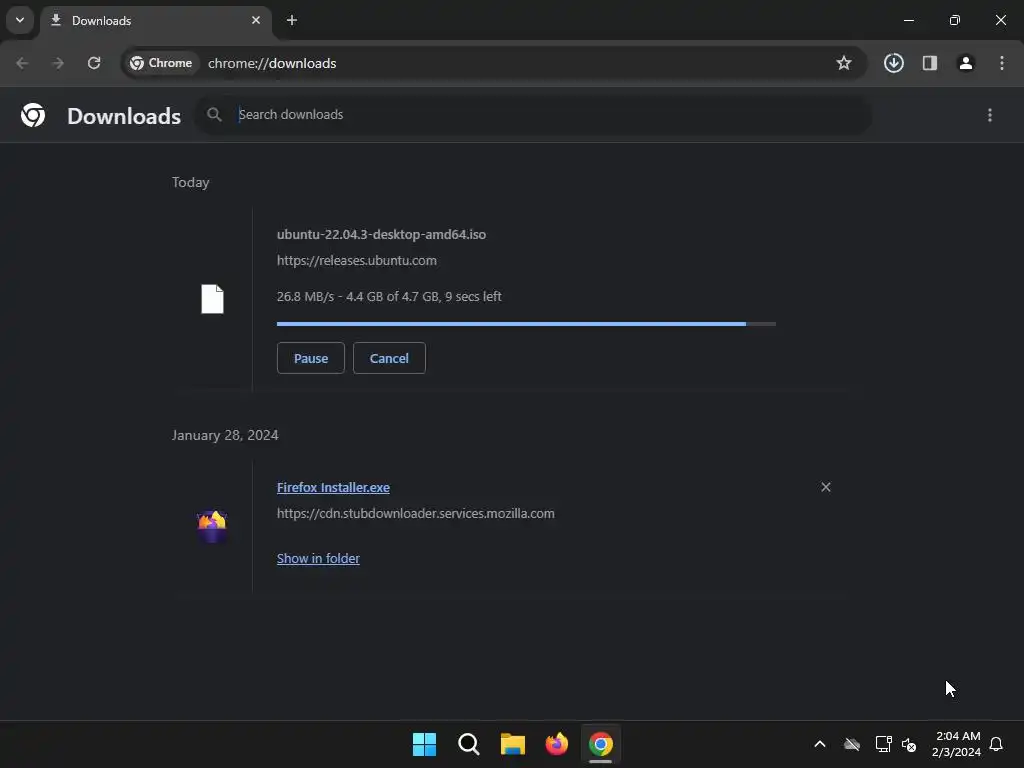Open the Windows Start menu
Image resolution: width=1024 pixels, height=768 pixels.
[424, 744]
